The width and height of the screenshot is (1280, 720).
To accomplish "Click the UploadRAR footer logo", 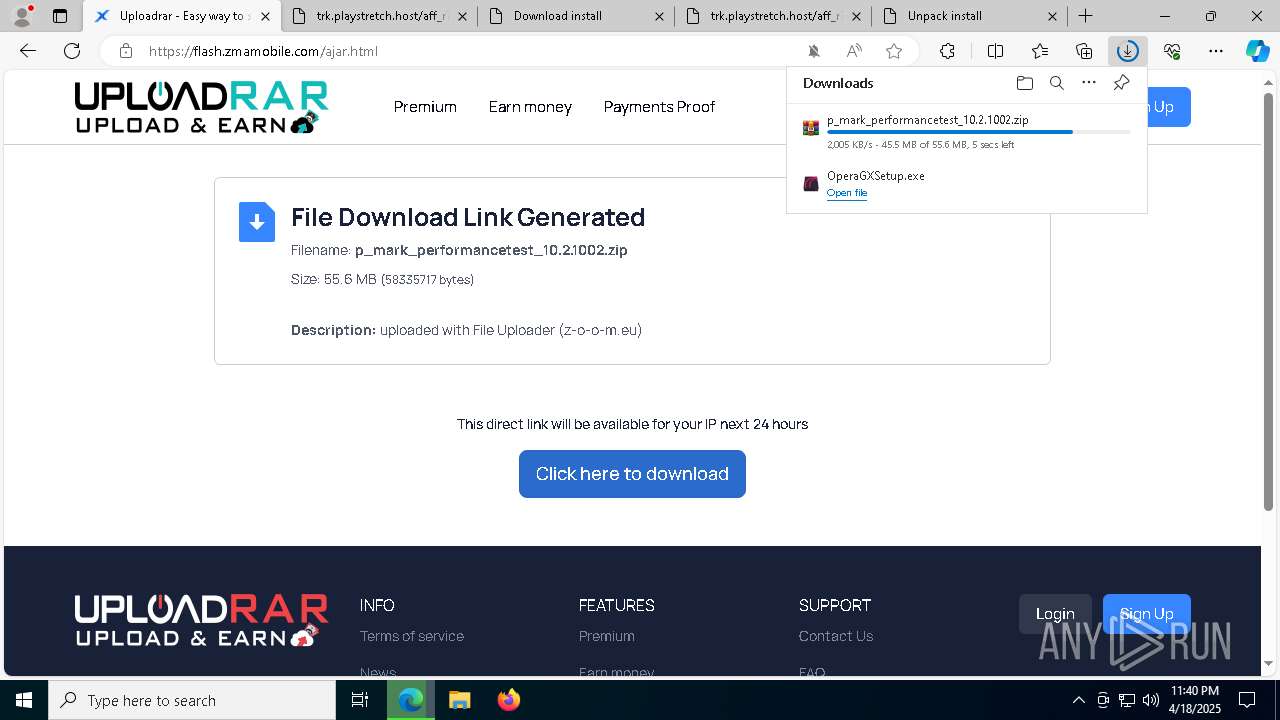I will pyautogui.click(x=201, y=621).
